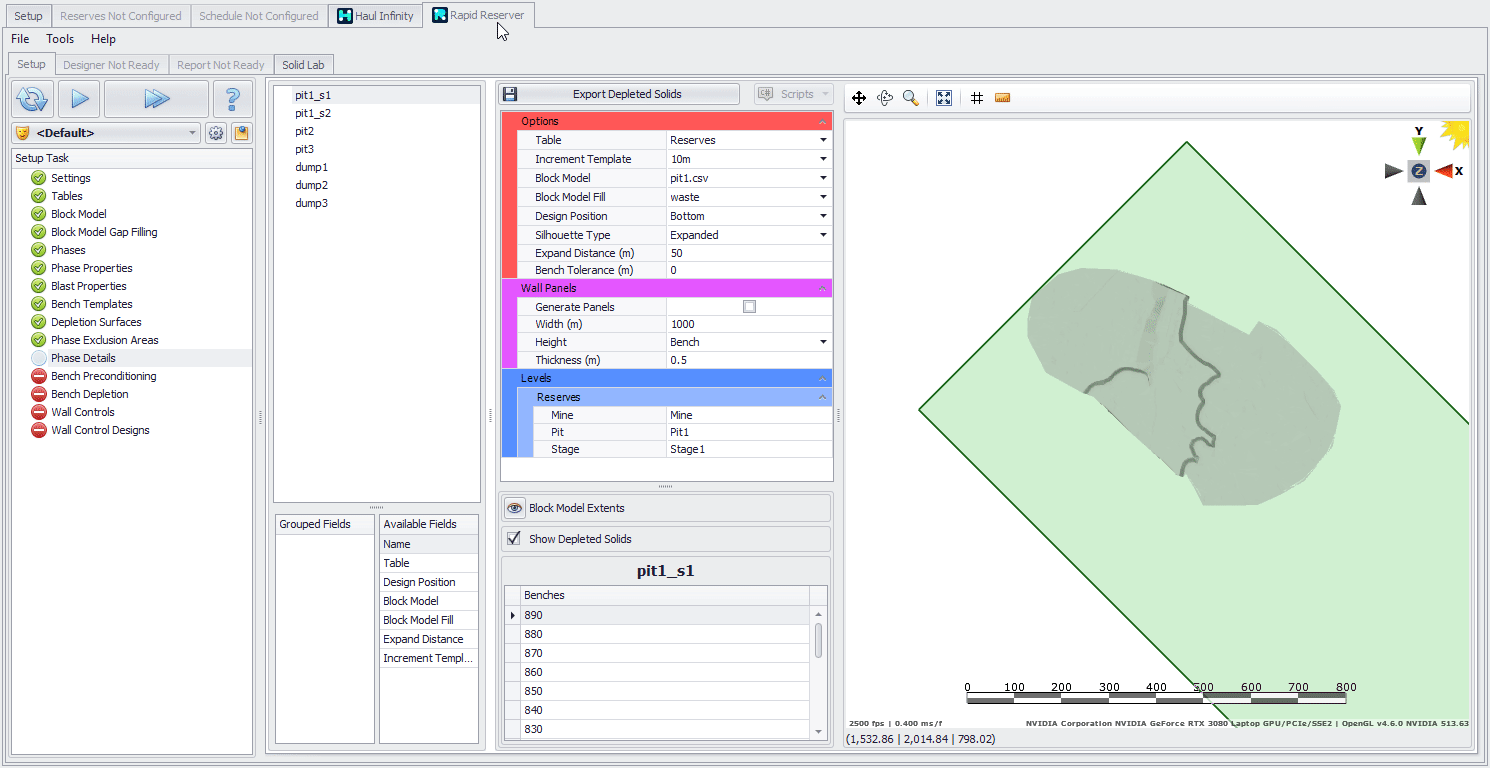Open the Silhouette Type dropdown
The width and height of the screenshot is (1490, 768).
click(x=823, y=235)
